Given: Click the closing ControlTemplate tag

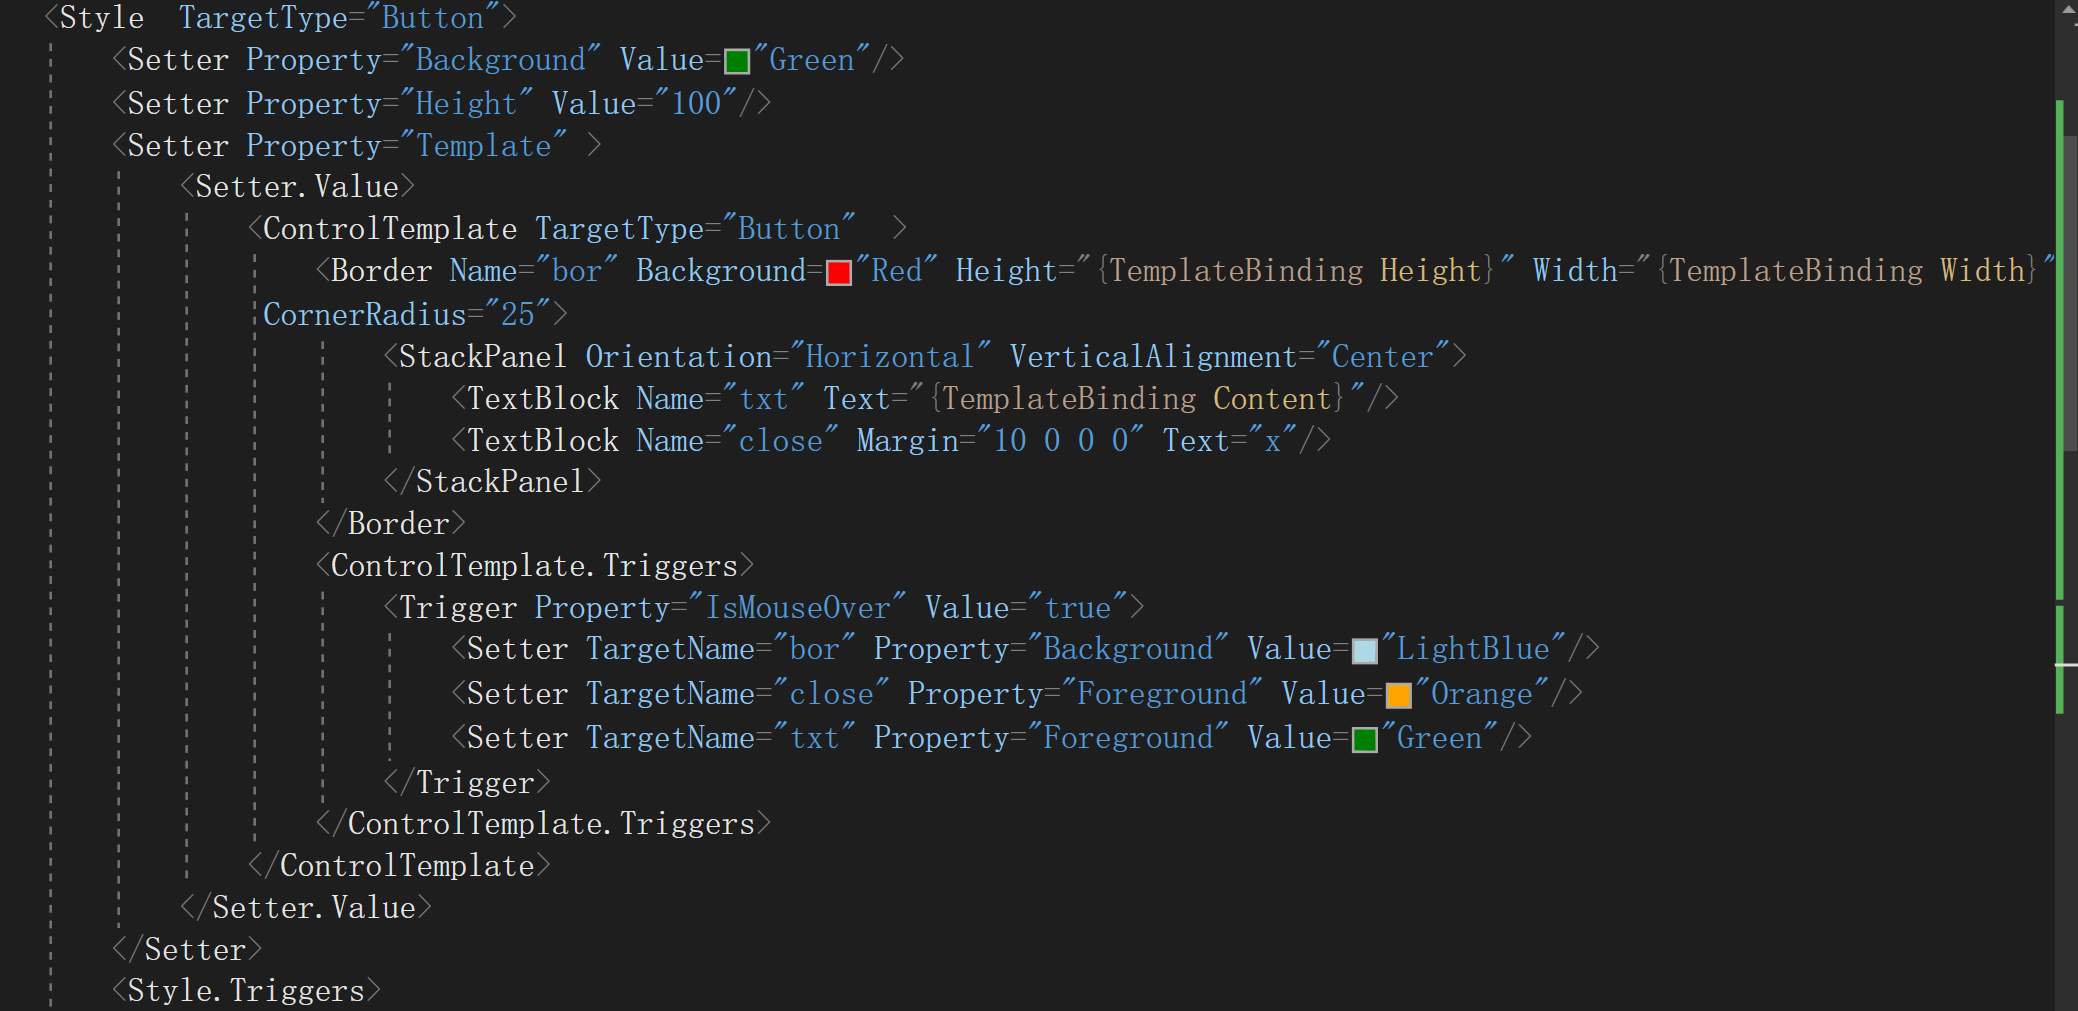Looking at the screenshot, I should point(406,866).
